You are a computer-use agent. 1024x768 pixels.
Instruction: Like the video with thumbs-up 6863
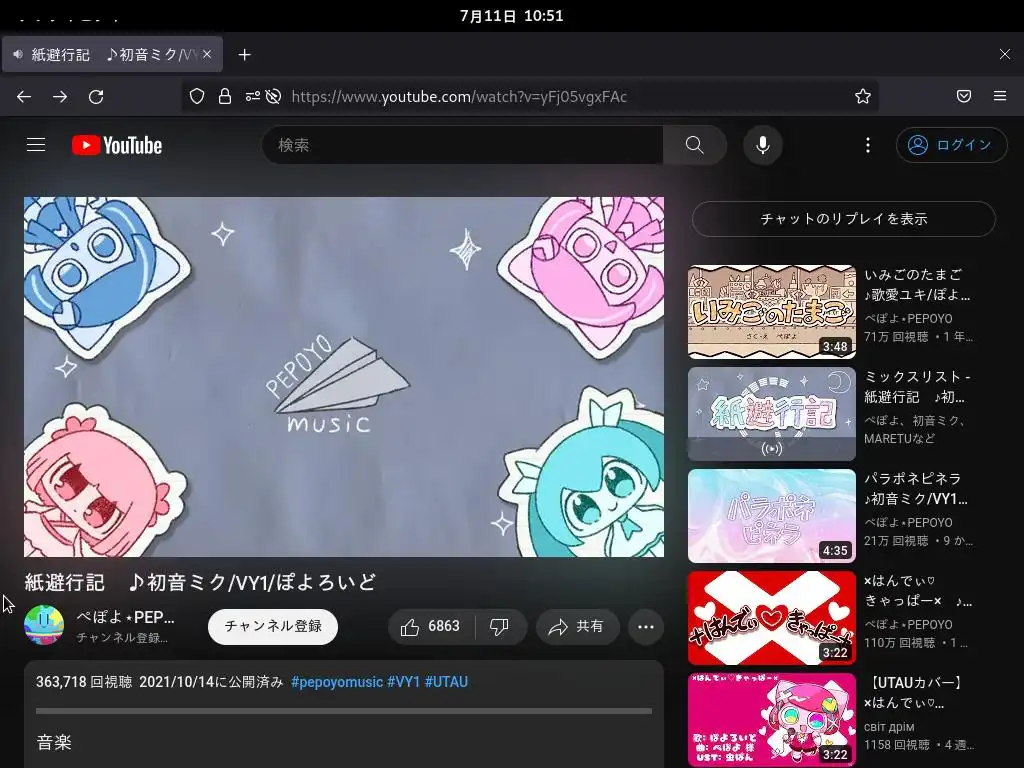431,626
